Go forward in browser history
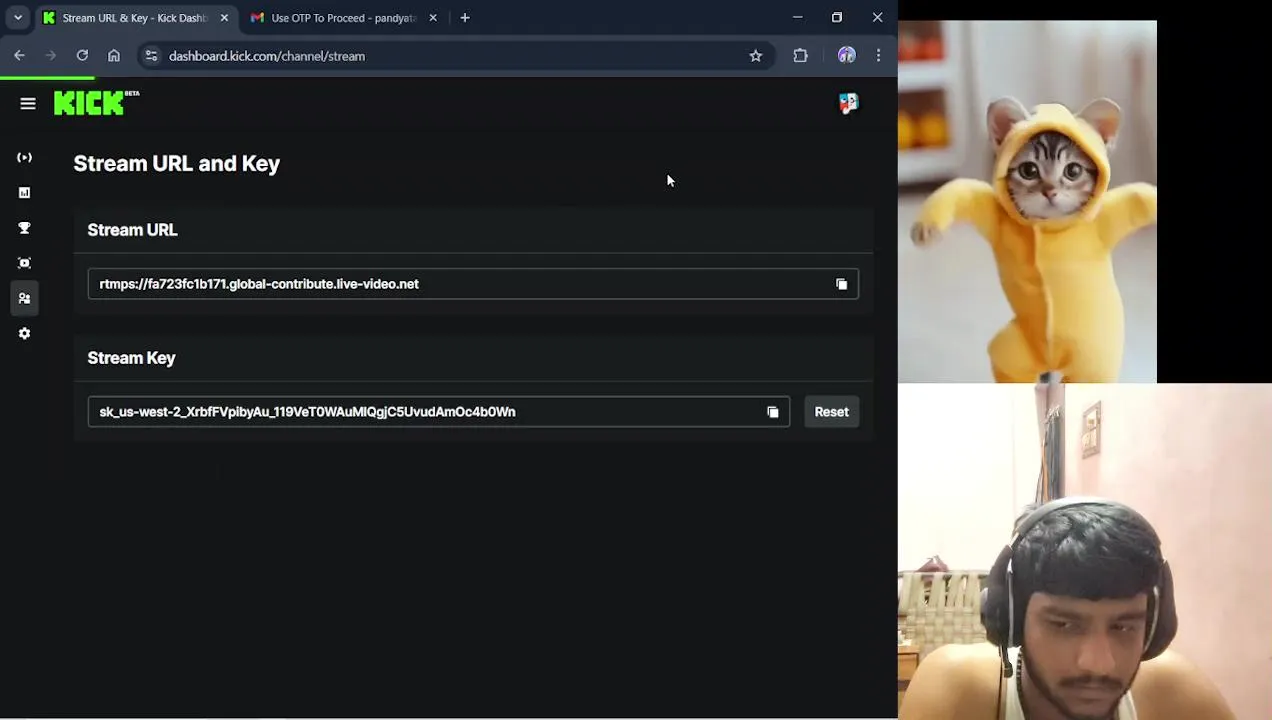1272x720 pixels. (x=50, y=56)
